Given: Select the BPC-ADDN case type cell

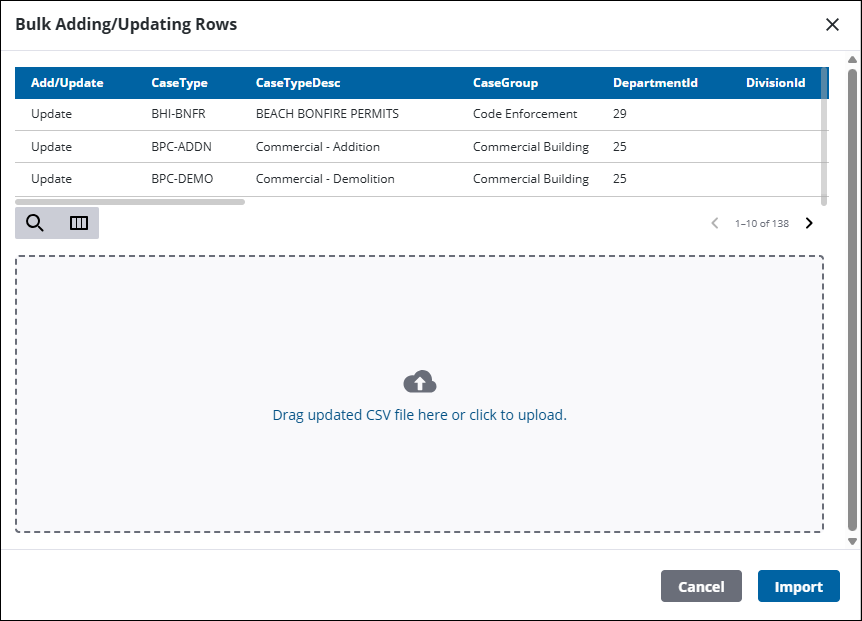Looking at the screenshot, I should pyautogui.click(x=181, y=147).
